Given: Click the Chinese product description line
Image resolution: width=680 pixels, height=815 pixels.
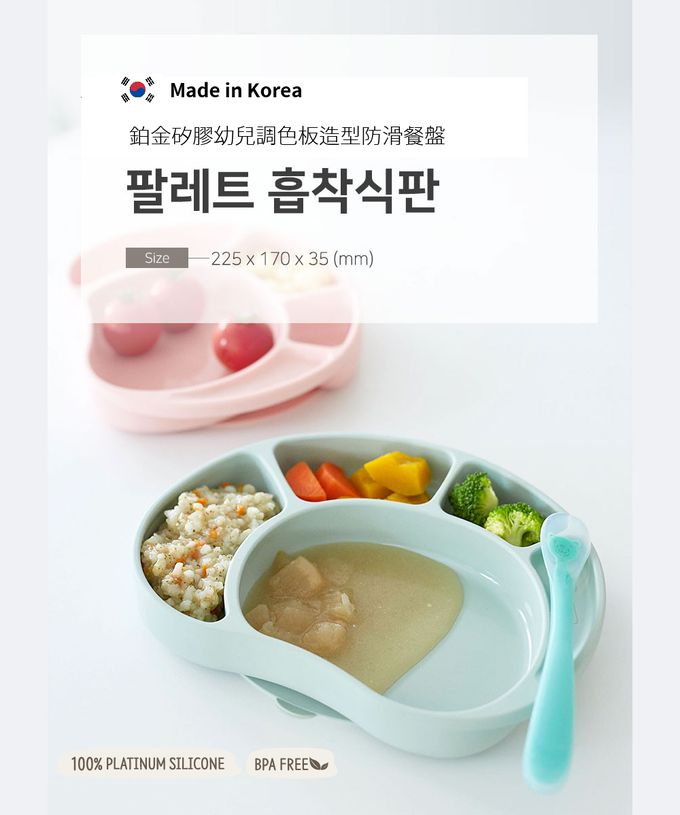Looking at the screenshot, I should pyautogui.click(x=287, y=137).
